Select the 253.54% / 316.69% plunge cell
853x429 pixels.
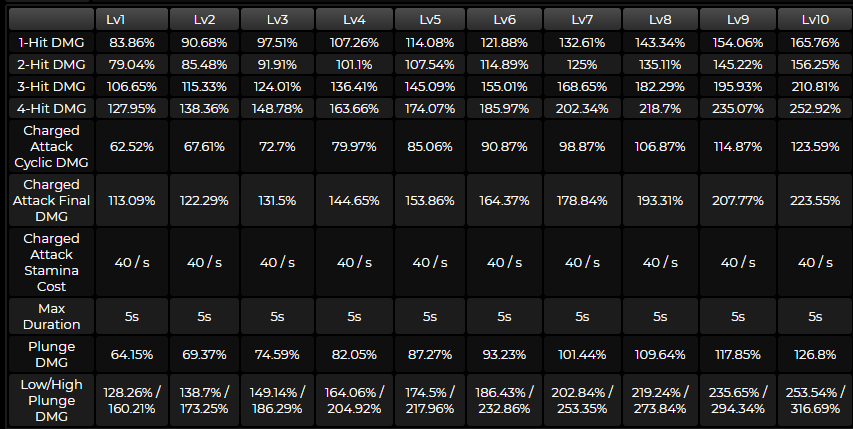click(815, 399)
